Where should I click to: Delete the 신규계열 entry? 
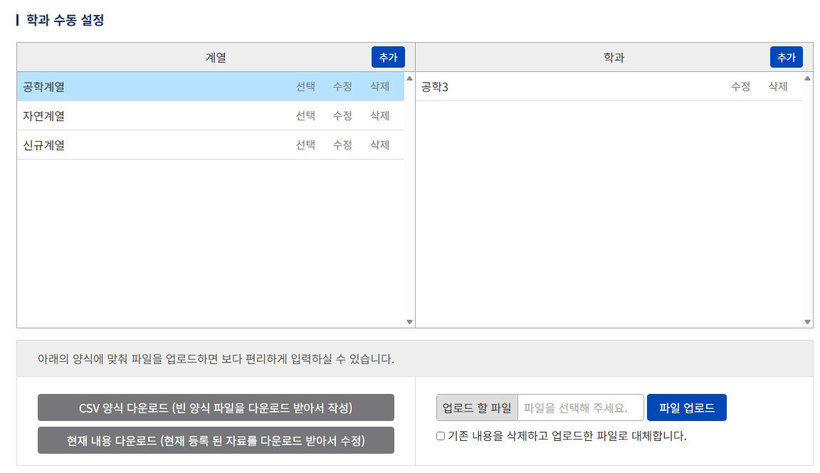tap(379, 145)
